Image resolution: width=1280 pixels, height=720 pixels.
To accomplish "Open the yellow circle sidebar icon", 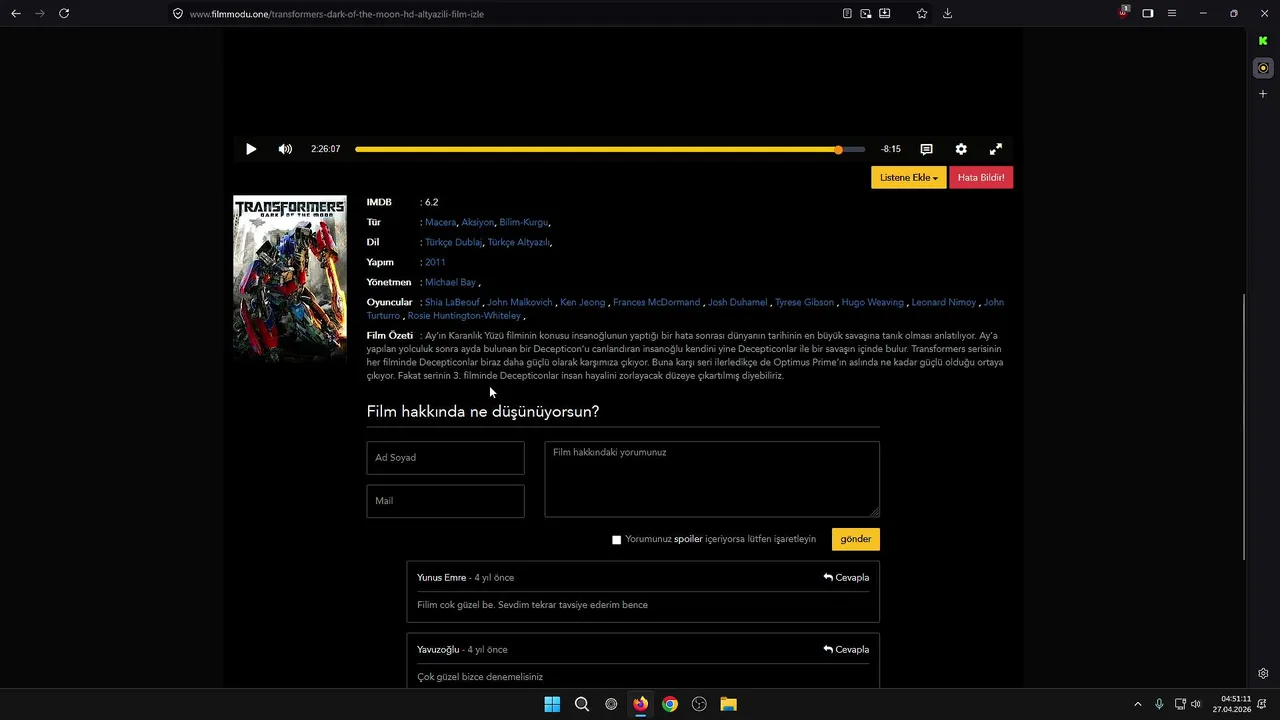I will pos(1263,68).
